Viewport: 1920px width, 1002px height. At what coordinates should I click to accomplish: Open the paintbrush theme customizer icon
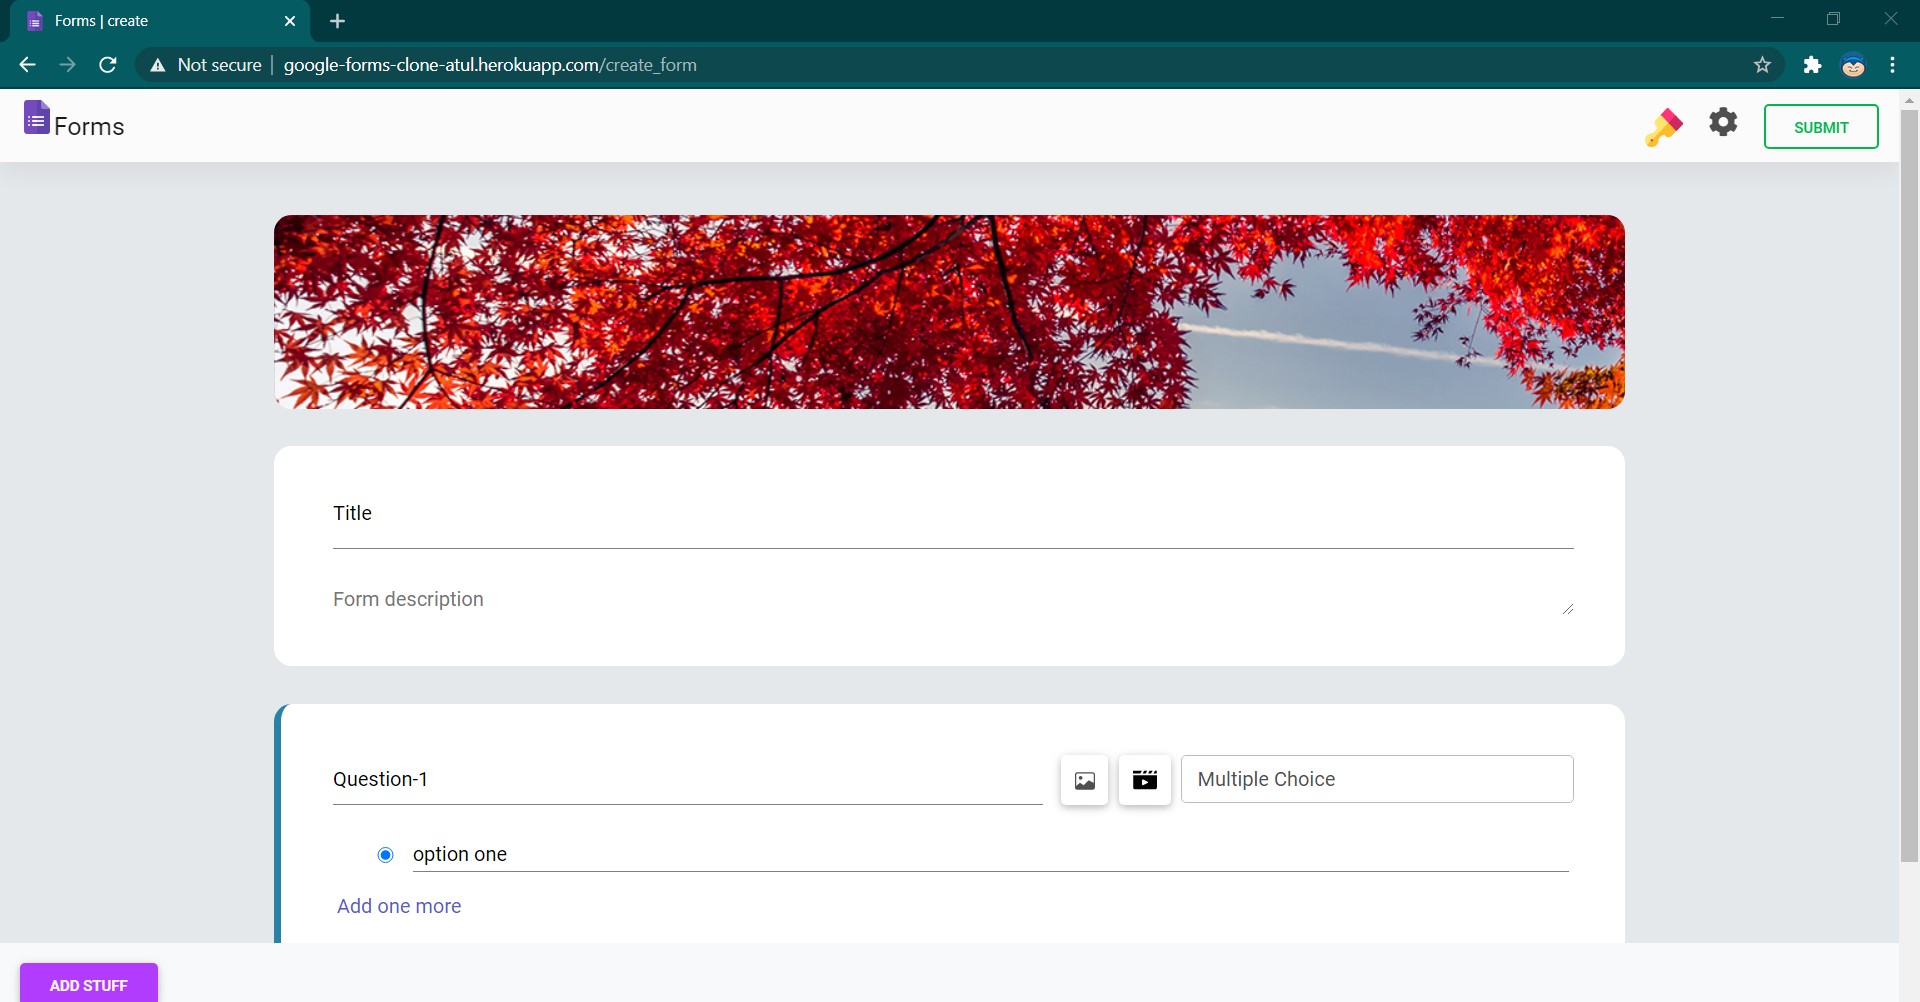pos(1663,127)
